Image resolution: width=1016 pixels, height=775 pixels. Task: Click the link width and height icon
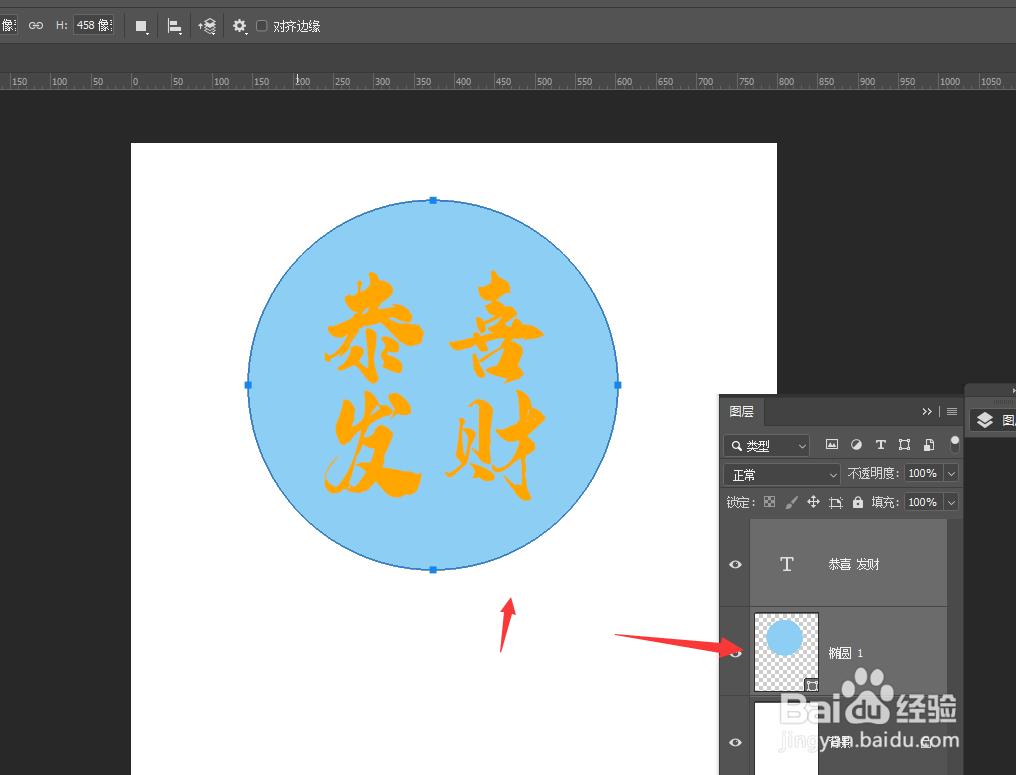pos(36,25)
